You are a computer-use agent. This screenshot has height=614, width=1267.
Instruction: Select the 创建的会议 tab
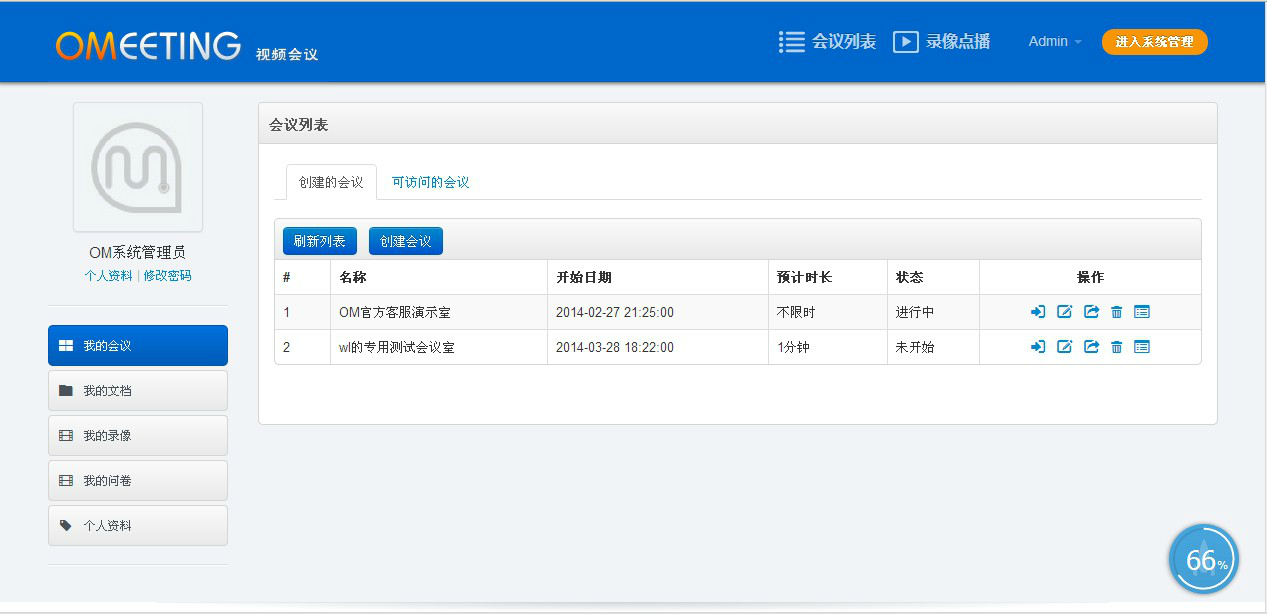pos(331,182)
